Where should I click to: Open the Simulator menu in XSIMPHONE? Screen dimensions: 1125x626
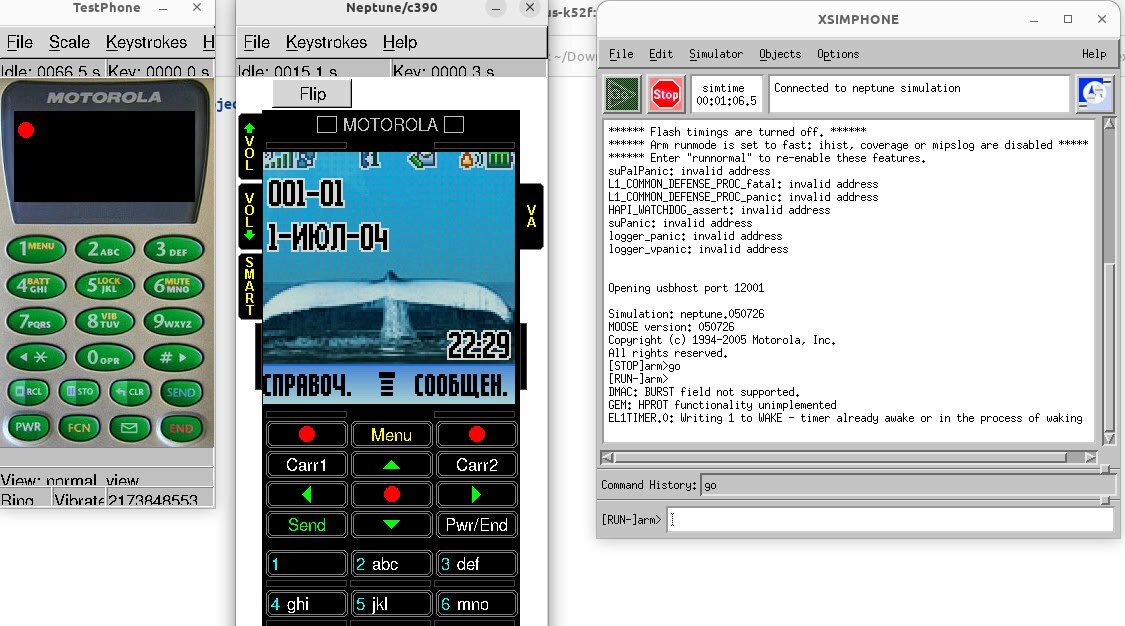[x=716, y=54]
